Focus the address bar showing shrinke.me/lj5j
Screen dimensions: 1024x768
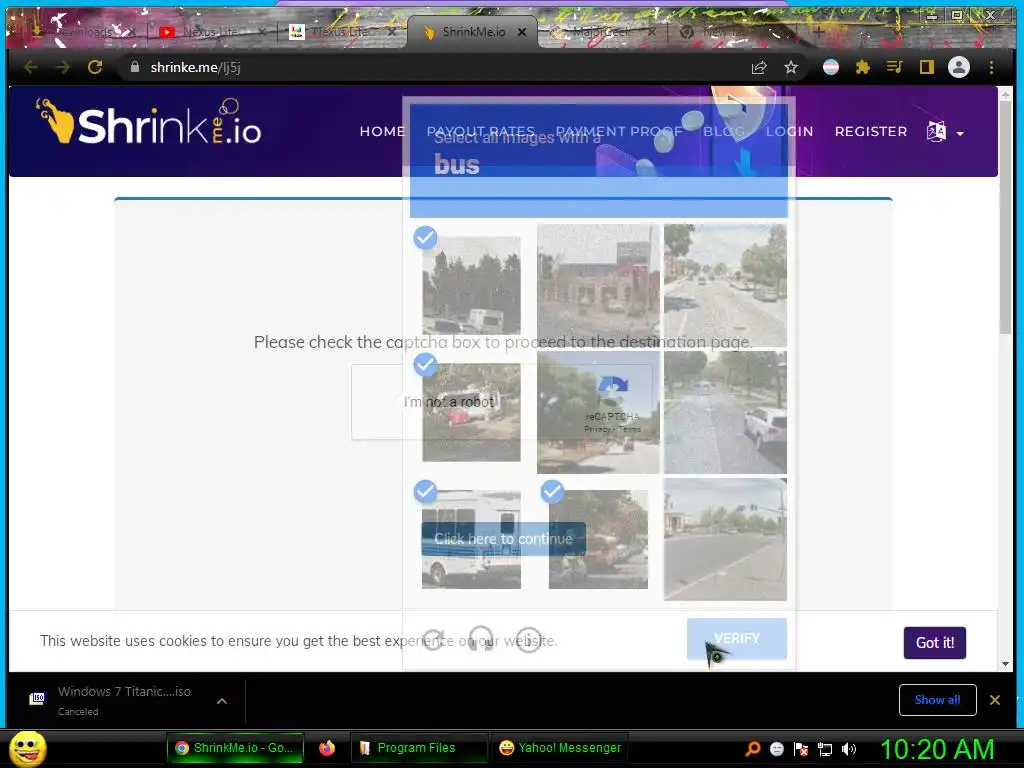click(x=431, y=67)
